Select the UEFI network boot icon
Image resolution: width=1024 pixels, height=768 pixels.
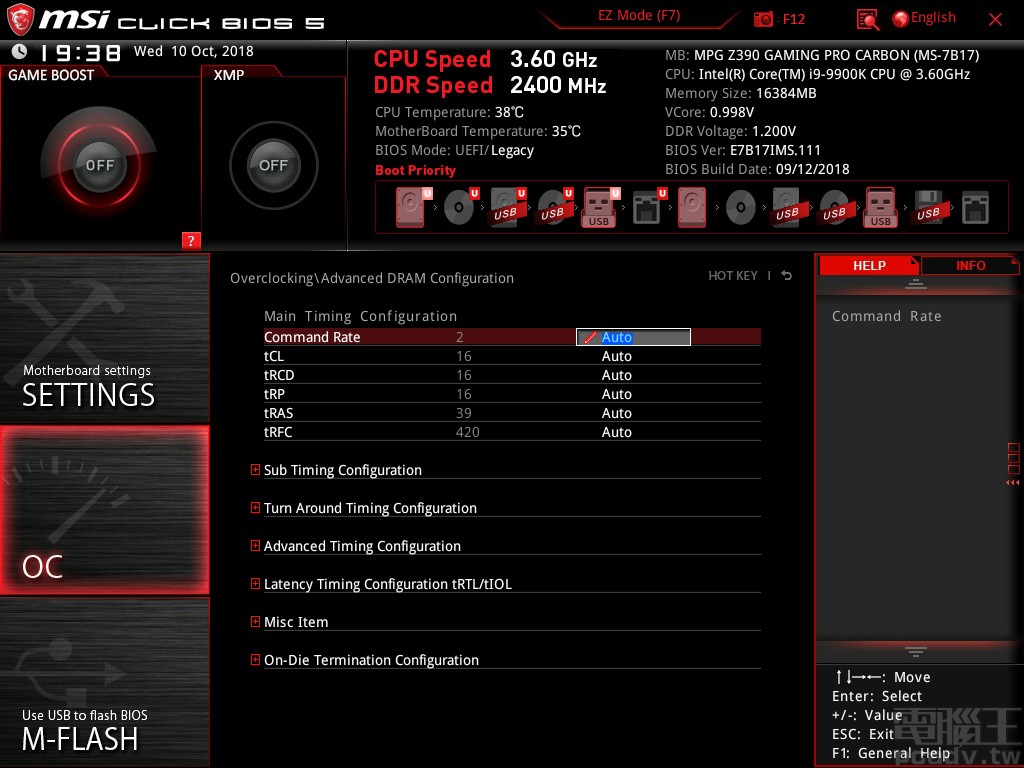648,208
